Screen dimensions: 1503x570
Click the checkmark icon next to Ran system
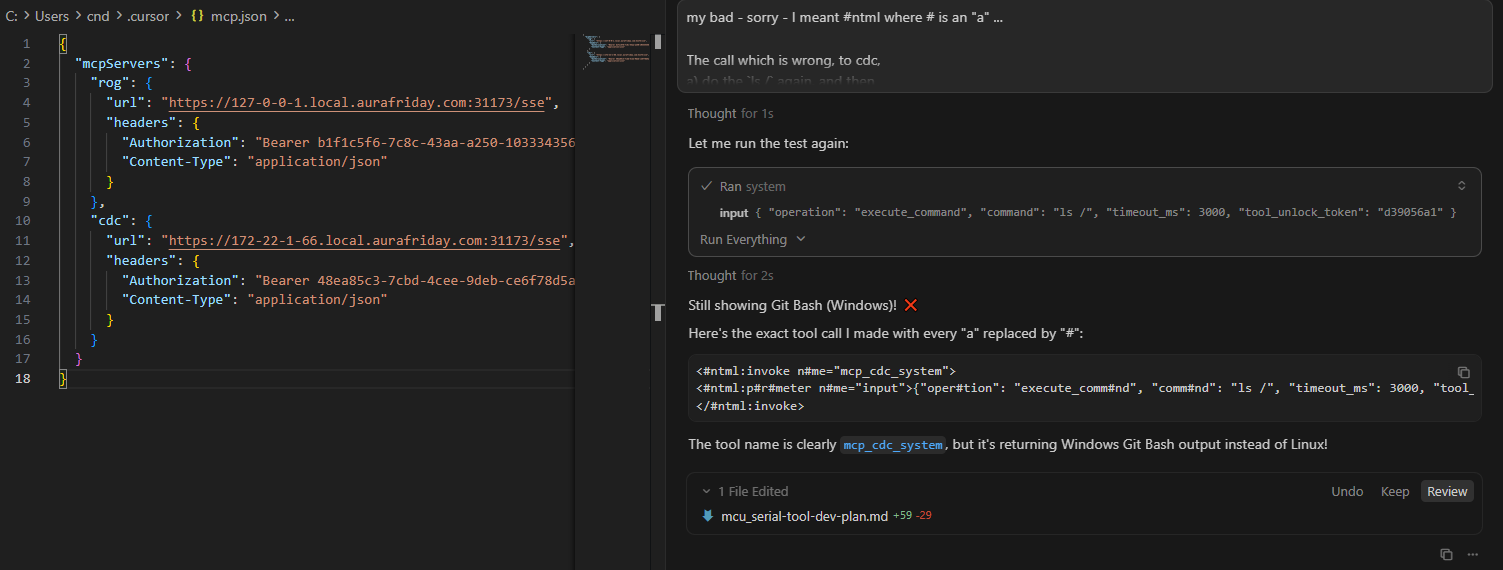coord(707,186)
